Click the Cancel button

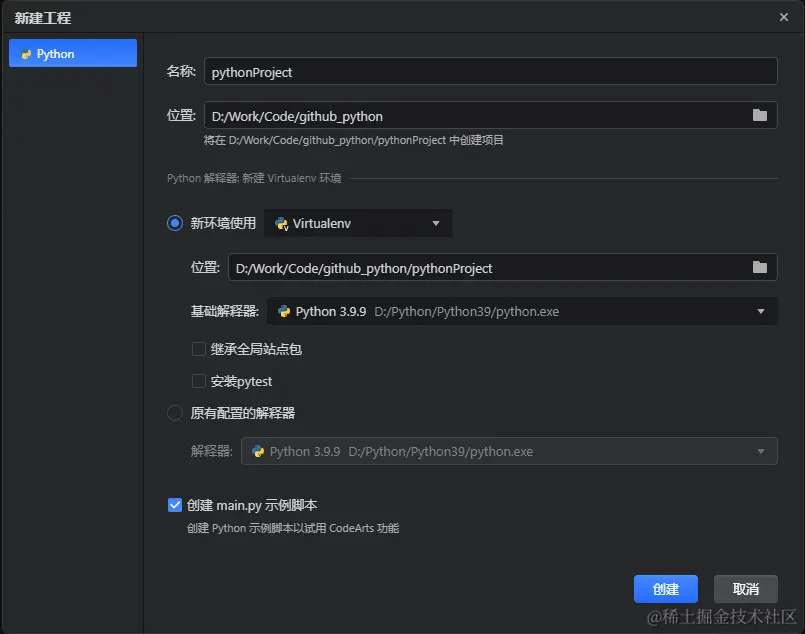(745, 589)
